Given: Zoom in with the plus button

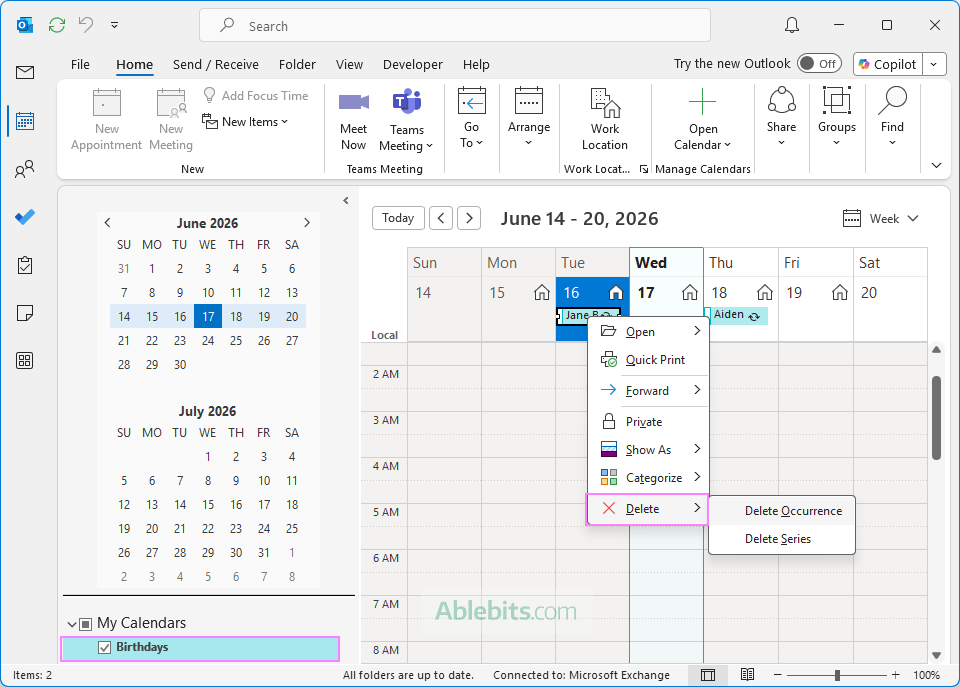Looking at the screenshot, I should (x=895, y=675).
